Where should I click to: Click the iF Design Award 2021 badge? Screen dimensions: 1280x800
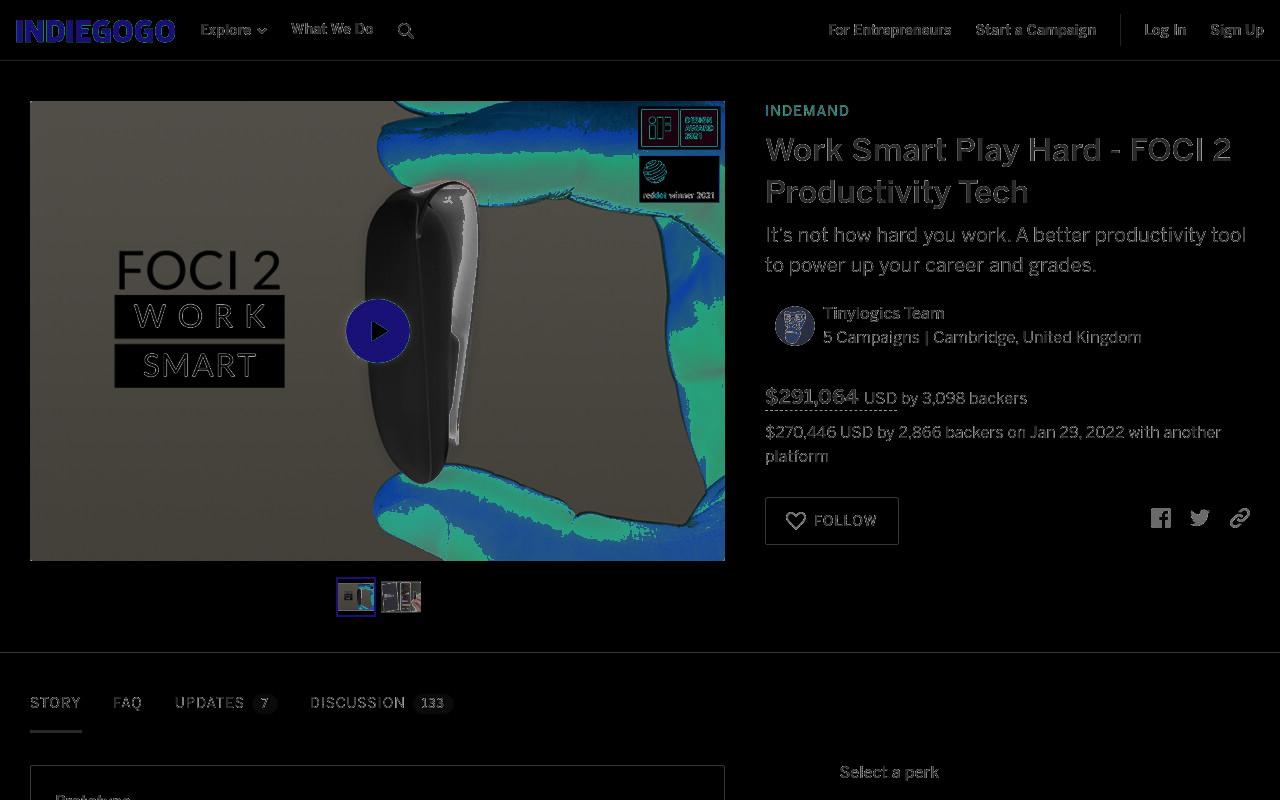[679, 128]
